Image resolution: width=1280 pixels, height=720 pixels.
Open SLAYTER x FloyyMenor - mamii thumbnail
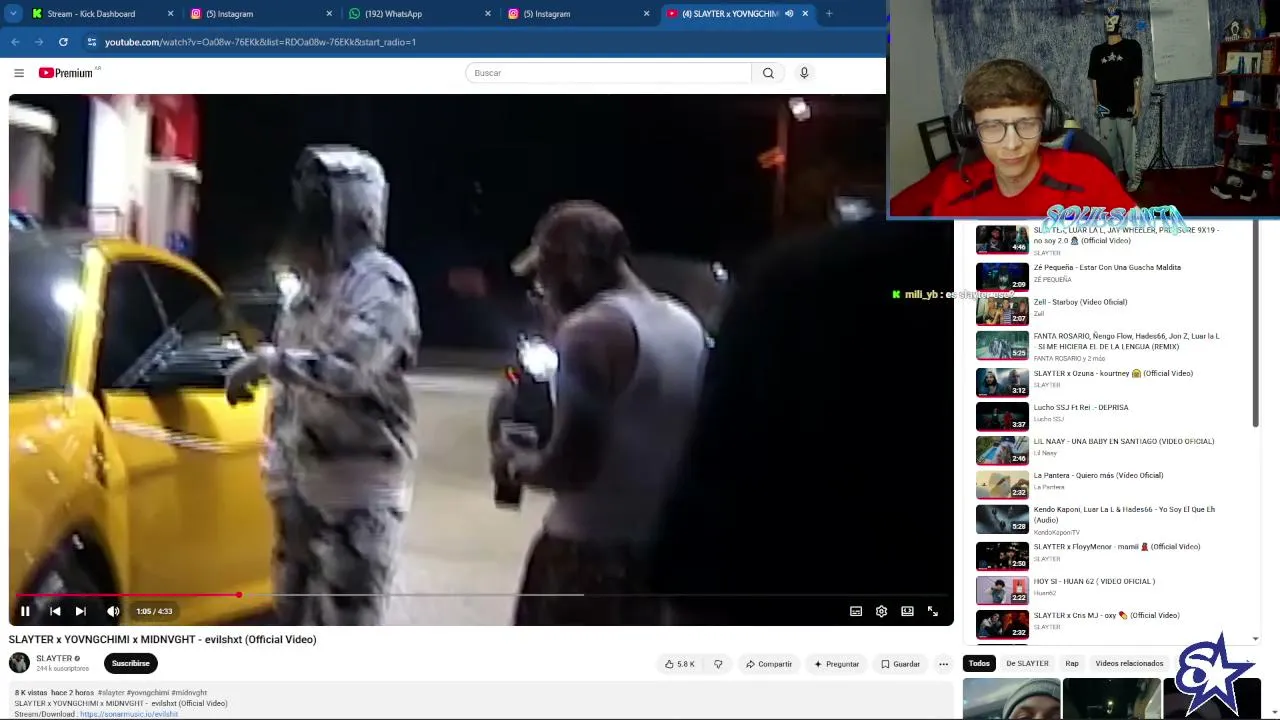click(x=1002, y=556)
